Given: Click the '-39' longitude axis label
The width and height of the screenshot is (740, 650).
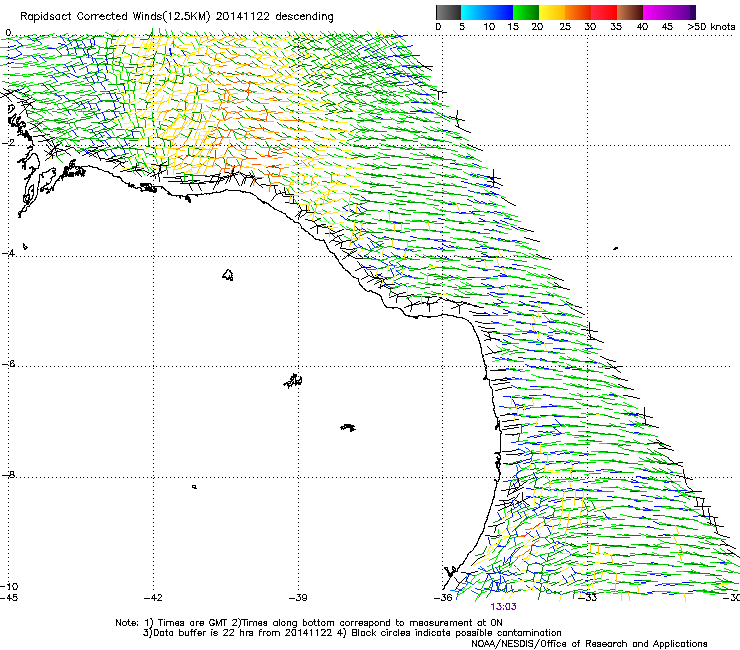Looking at the screenshot, I should (x=298, y=598).
